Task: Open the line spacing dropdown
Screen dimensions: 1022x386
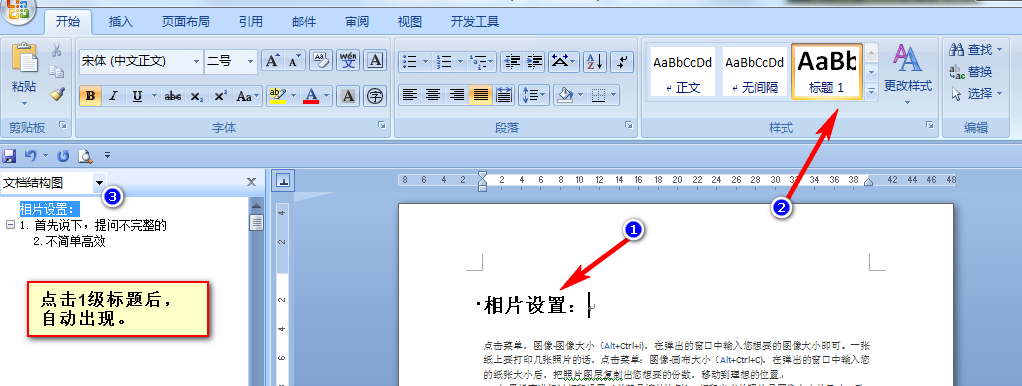Action: click(534, 95)
